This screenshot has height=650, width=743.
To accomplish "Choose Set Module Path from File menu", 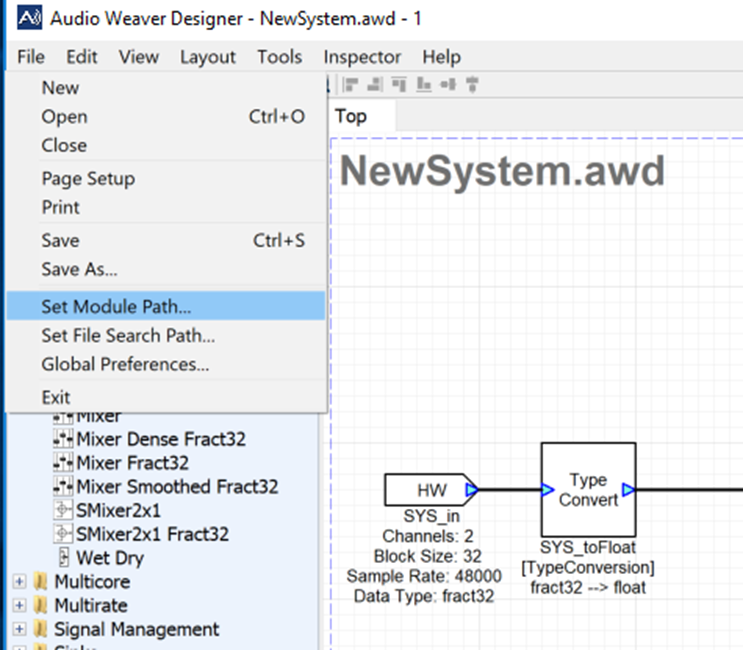I will (x=116, y=307).
